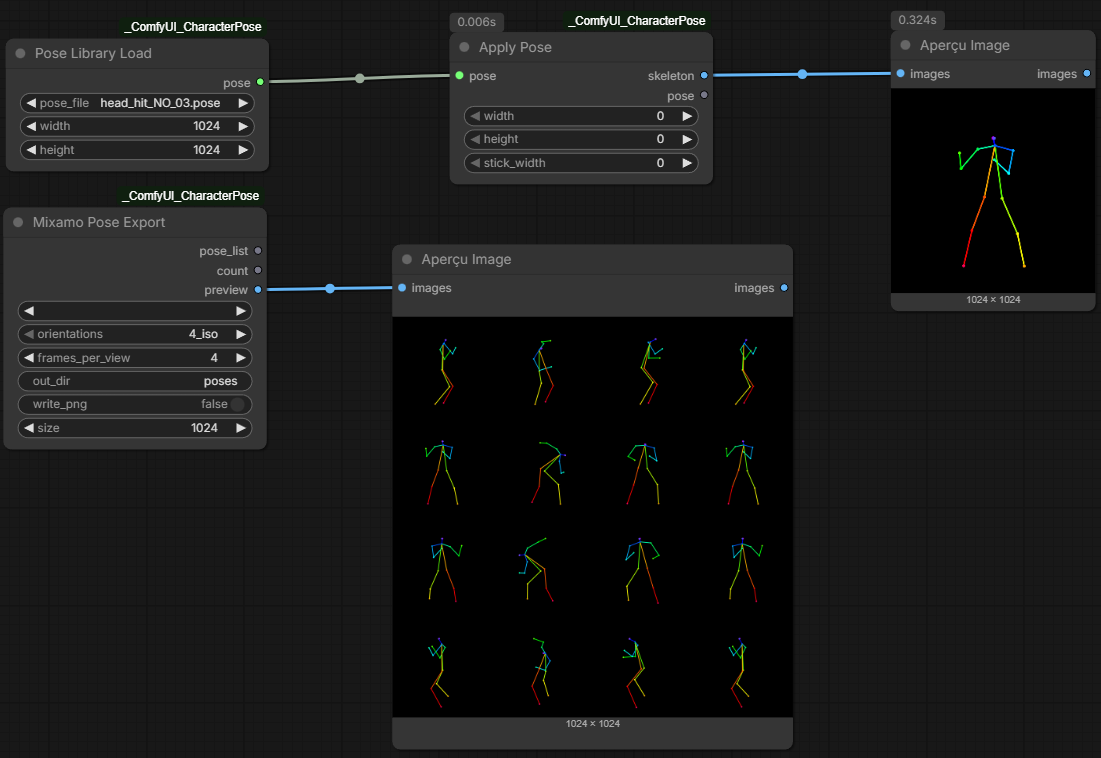Click the stick_width value field

point(581,163)
